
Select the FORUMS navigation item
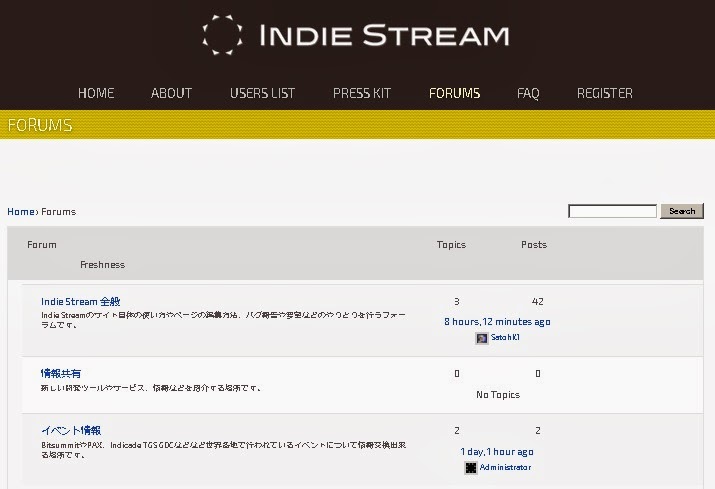454,93
